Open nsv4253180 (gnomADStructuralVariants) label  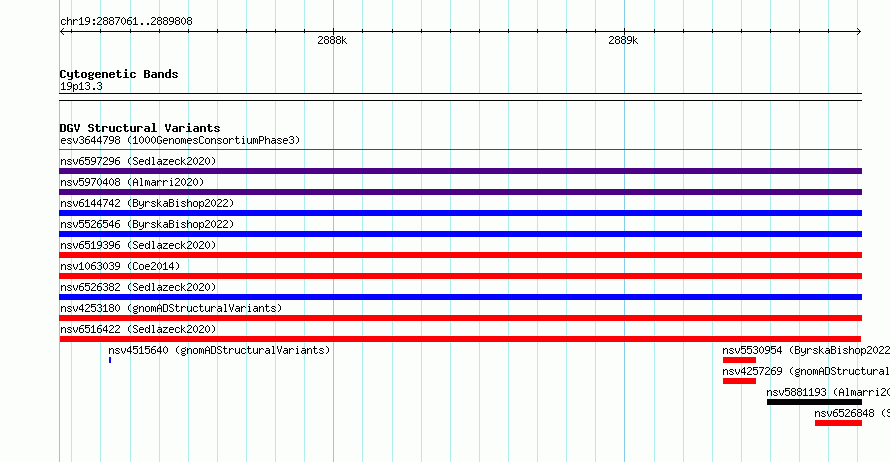pos(171,308)
